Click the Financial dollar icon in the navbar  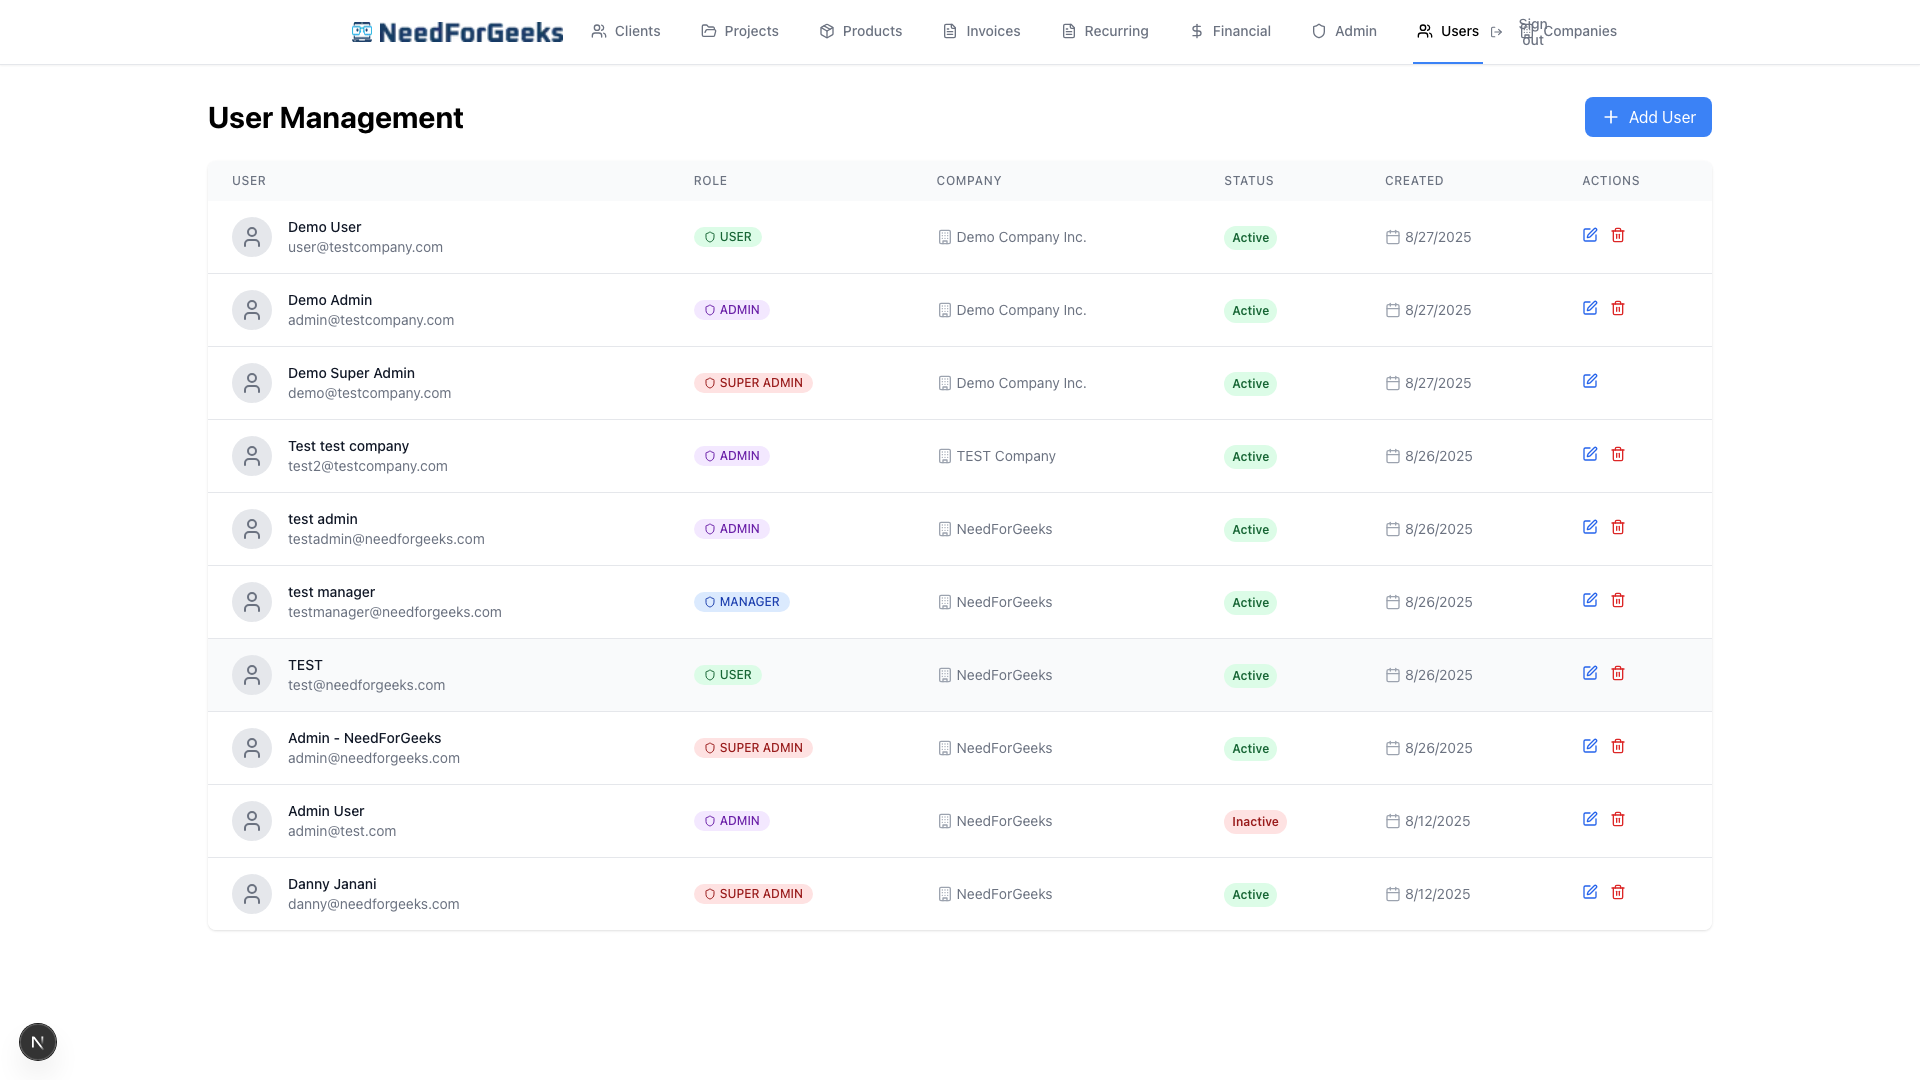tap(1196, 31)
